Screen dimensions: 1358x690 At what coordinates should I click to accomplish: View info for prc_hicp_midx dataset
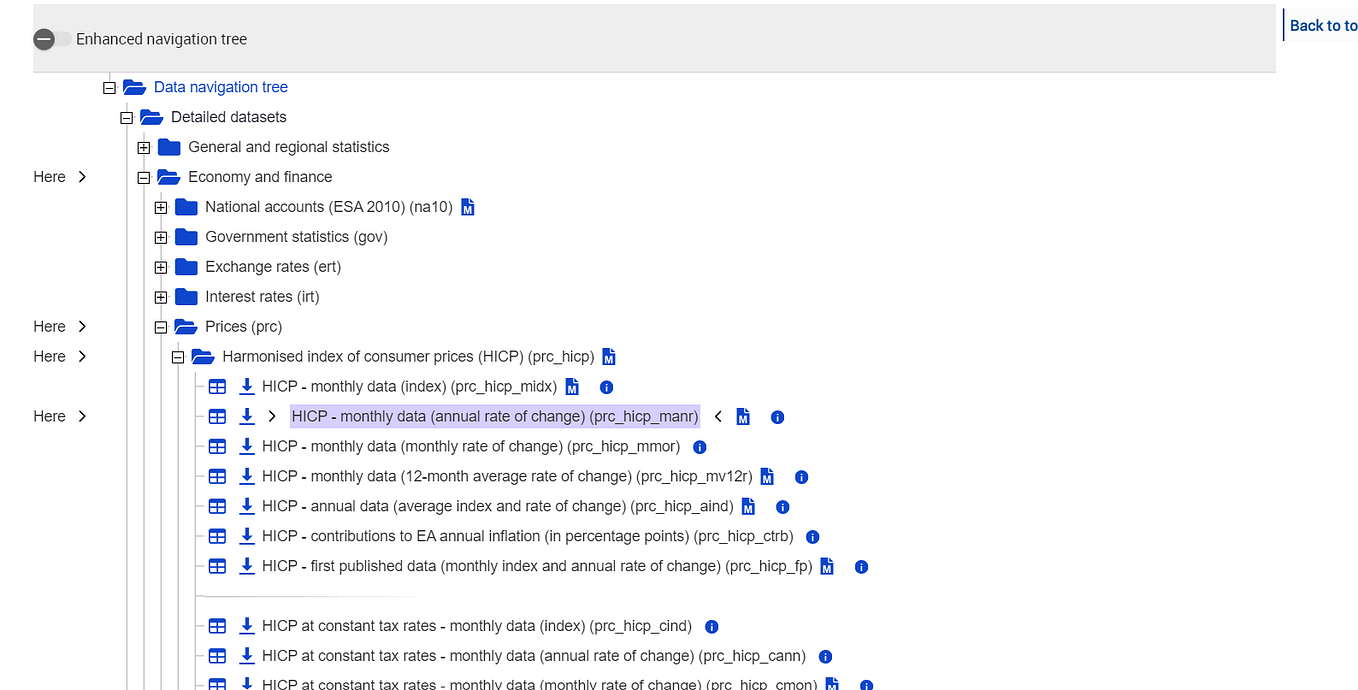[x=606, y=387]
